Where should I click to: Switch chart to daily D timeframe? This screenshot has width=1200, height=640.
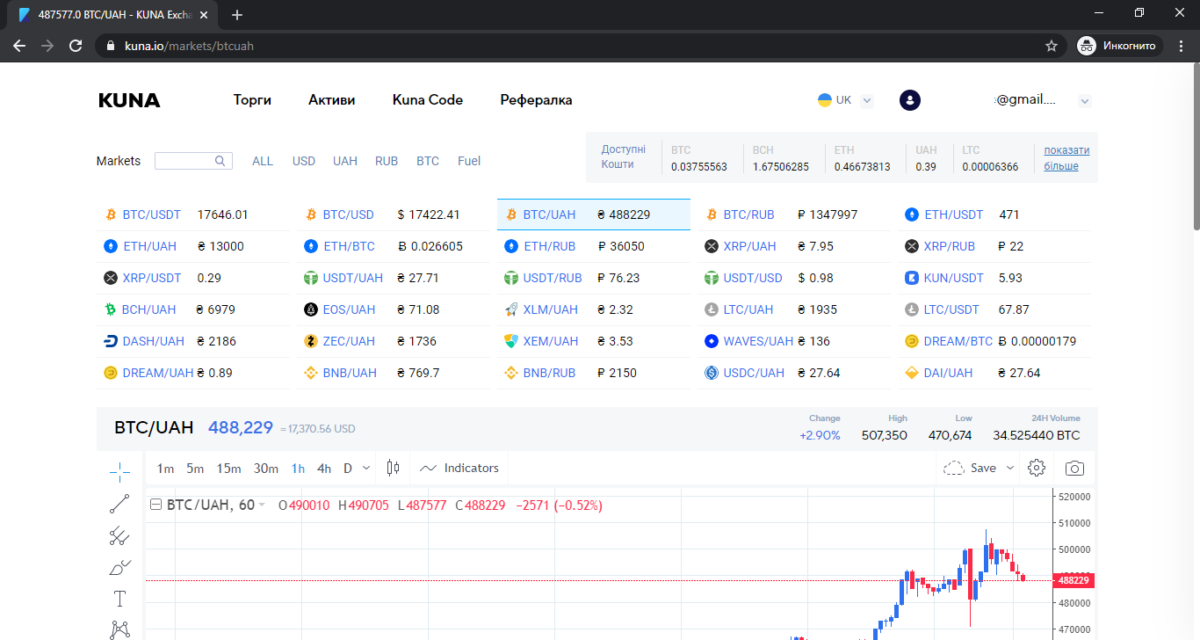point(348,468)
